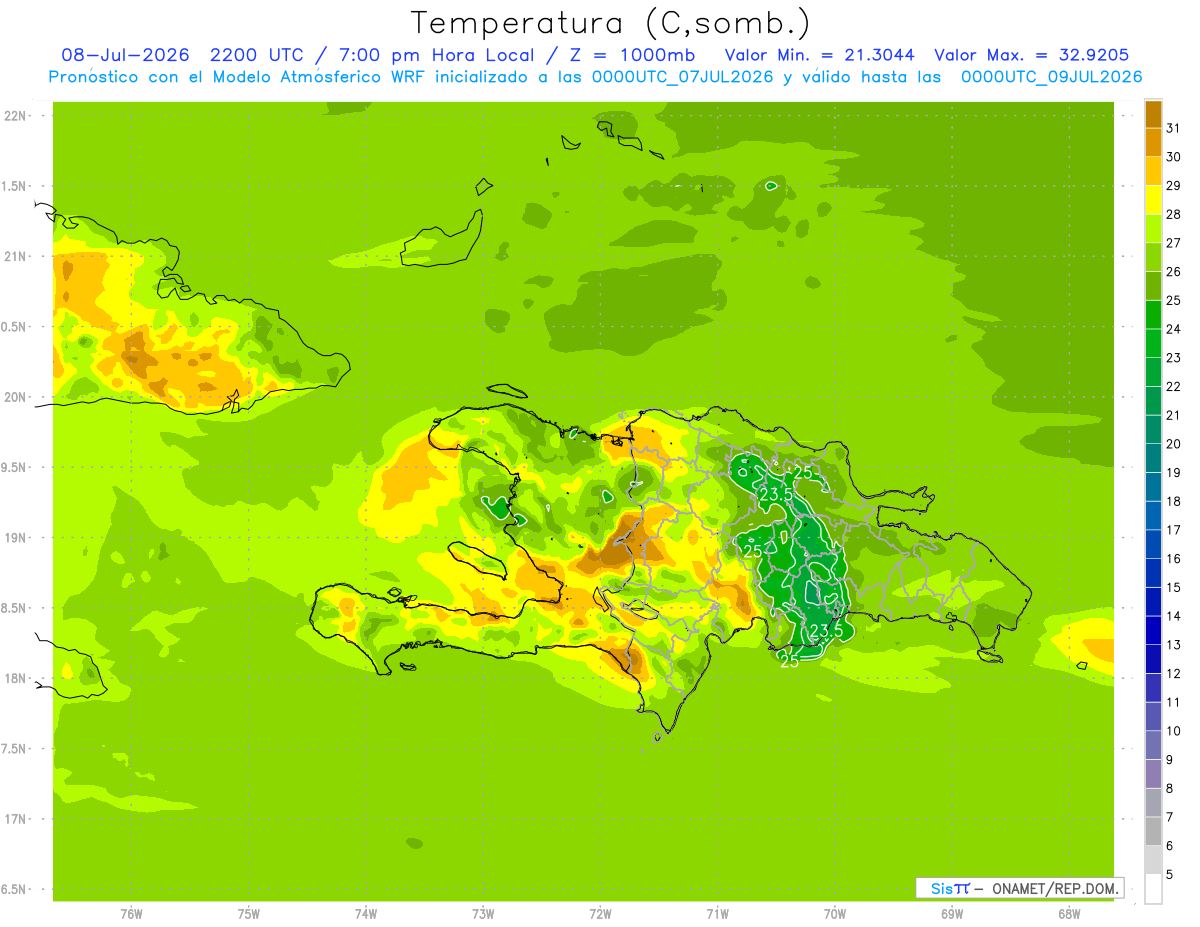
Task: Click the blue "Sis" logo text
Action: [942, 888]
